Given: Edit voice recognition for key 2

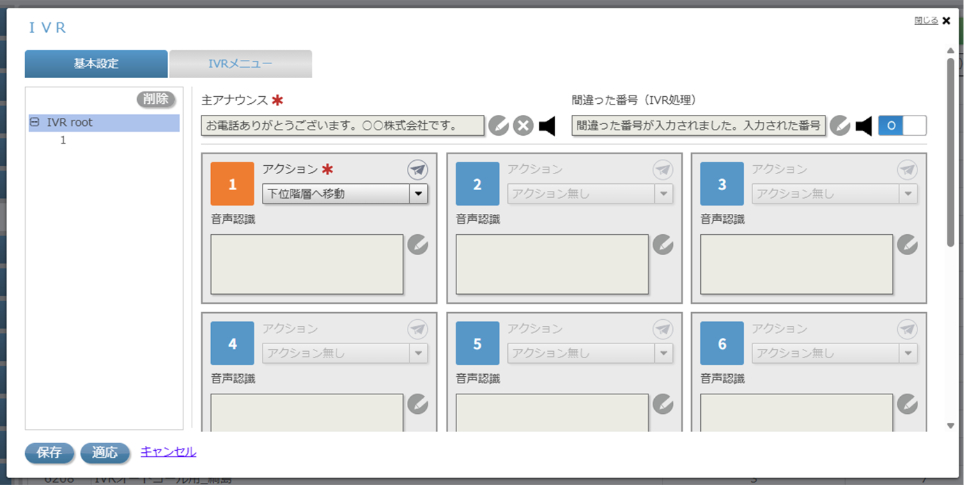Looking at the screenshot, I should pyautogui.click(x=663, y=244).
